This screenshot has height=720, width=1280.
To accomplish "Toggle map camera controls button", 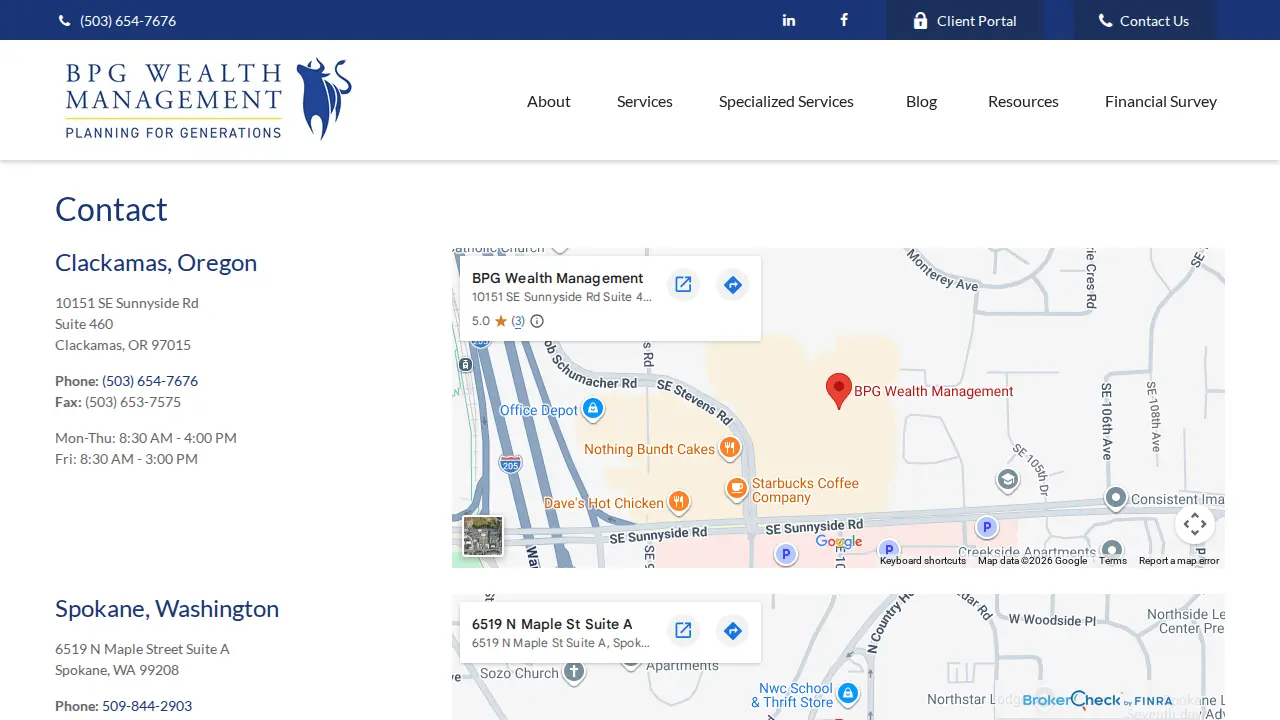I will pyautogui.click(x=1195, y=524).
